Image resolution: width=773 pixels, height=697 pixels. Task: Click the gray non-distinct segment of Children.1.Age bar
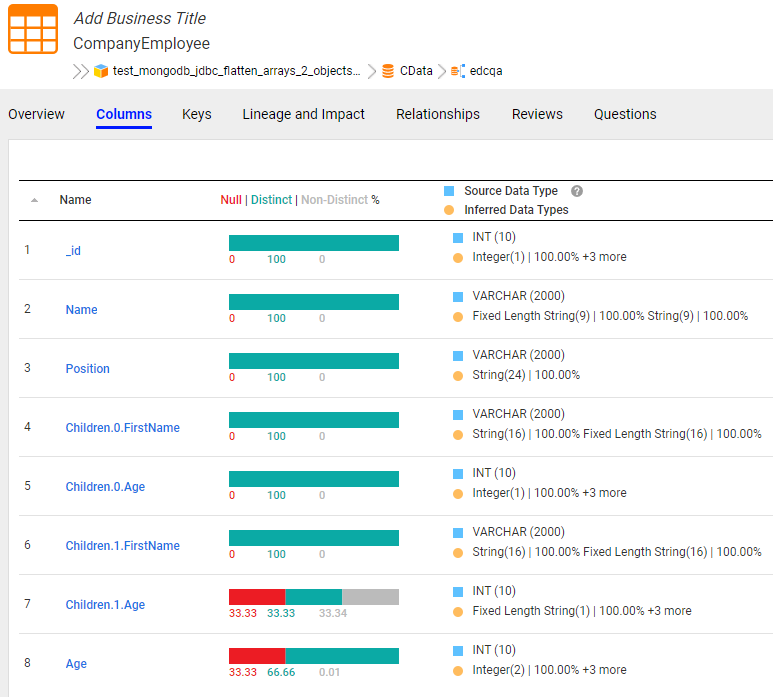pos(370,597)
